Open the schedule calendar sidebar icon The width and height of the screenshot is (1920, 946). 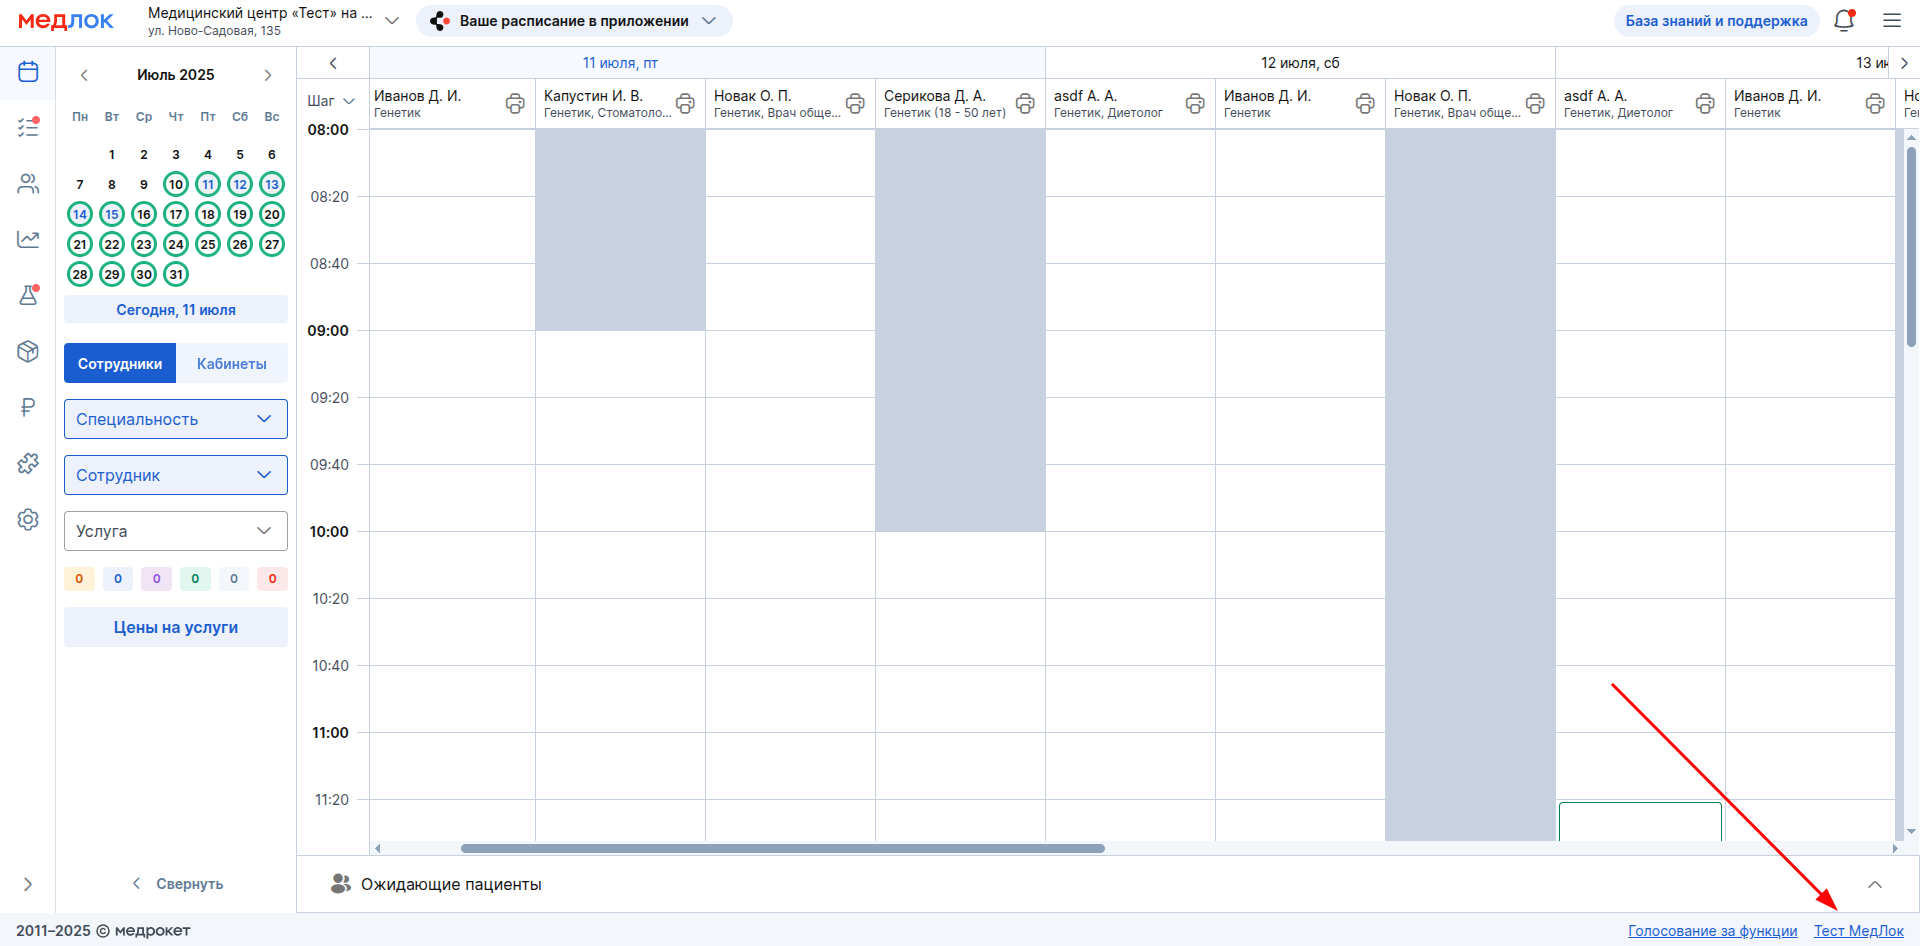[28, 71]
